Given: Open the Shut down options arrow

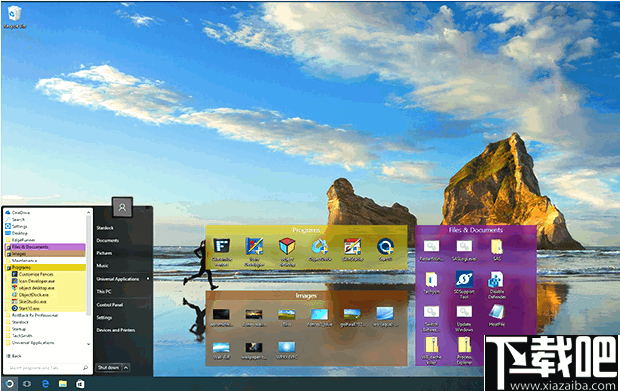Looking at the screenshot, I should [x=126, y=367].
